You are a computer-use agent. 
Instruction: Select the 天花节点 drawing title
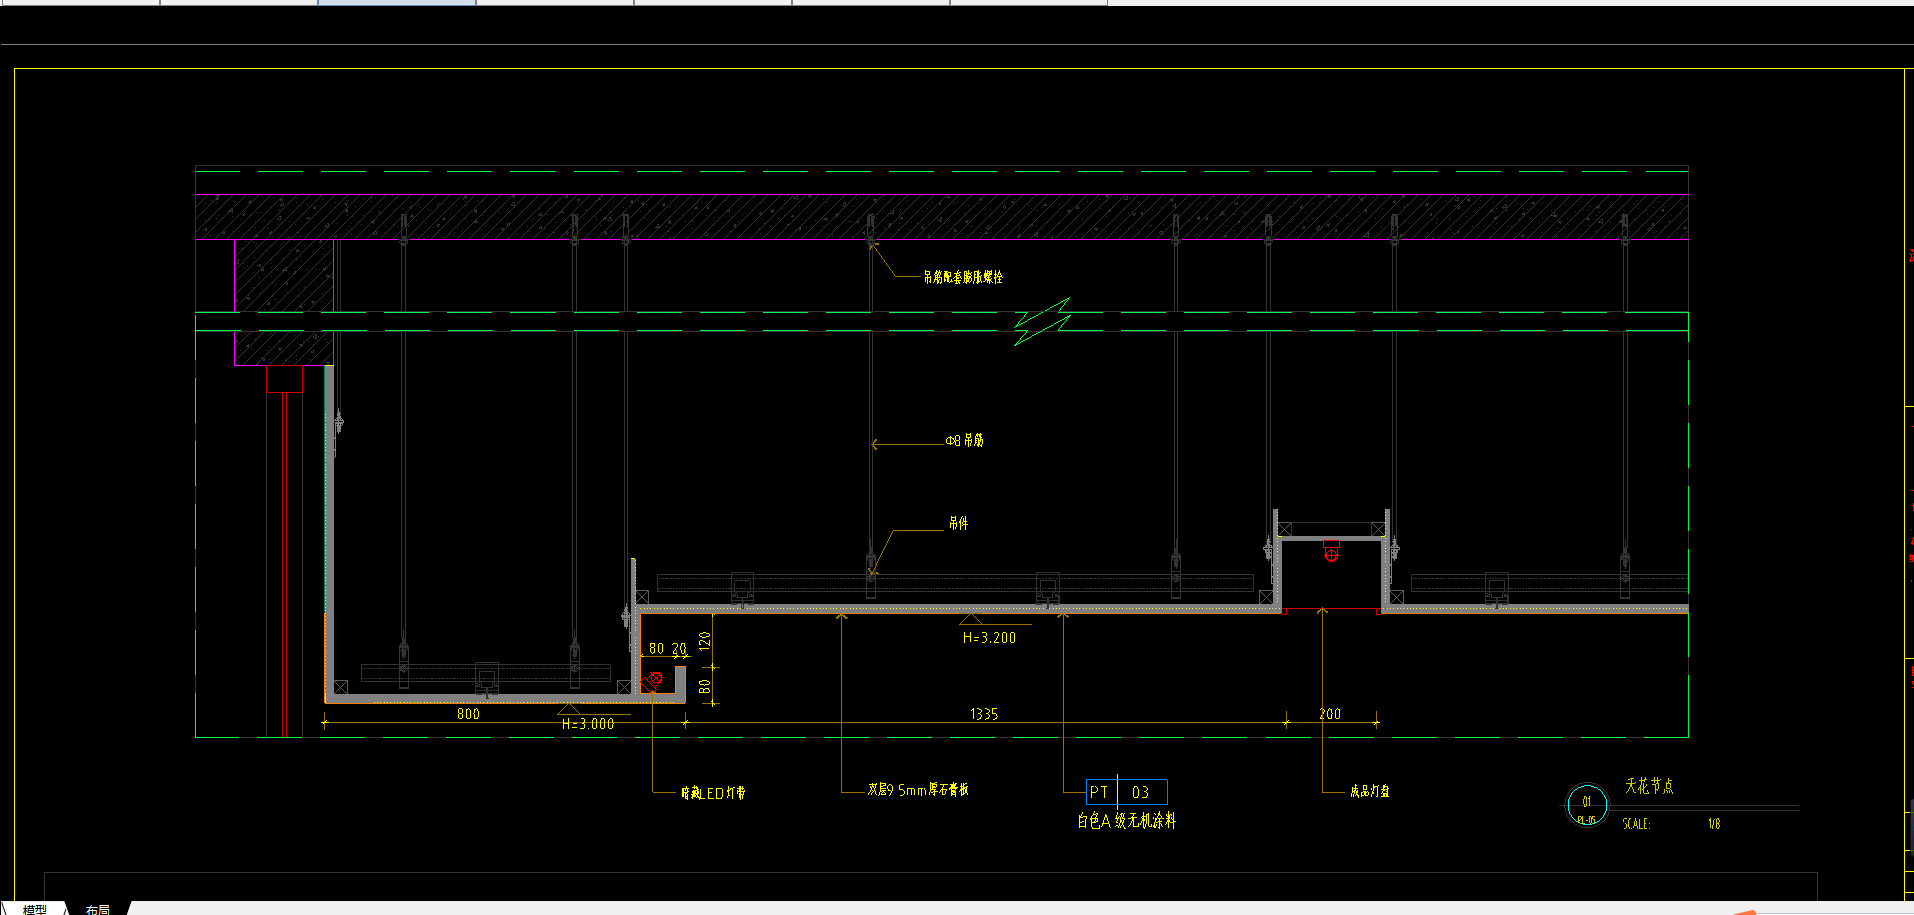click(x=1649, y=786)
